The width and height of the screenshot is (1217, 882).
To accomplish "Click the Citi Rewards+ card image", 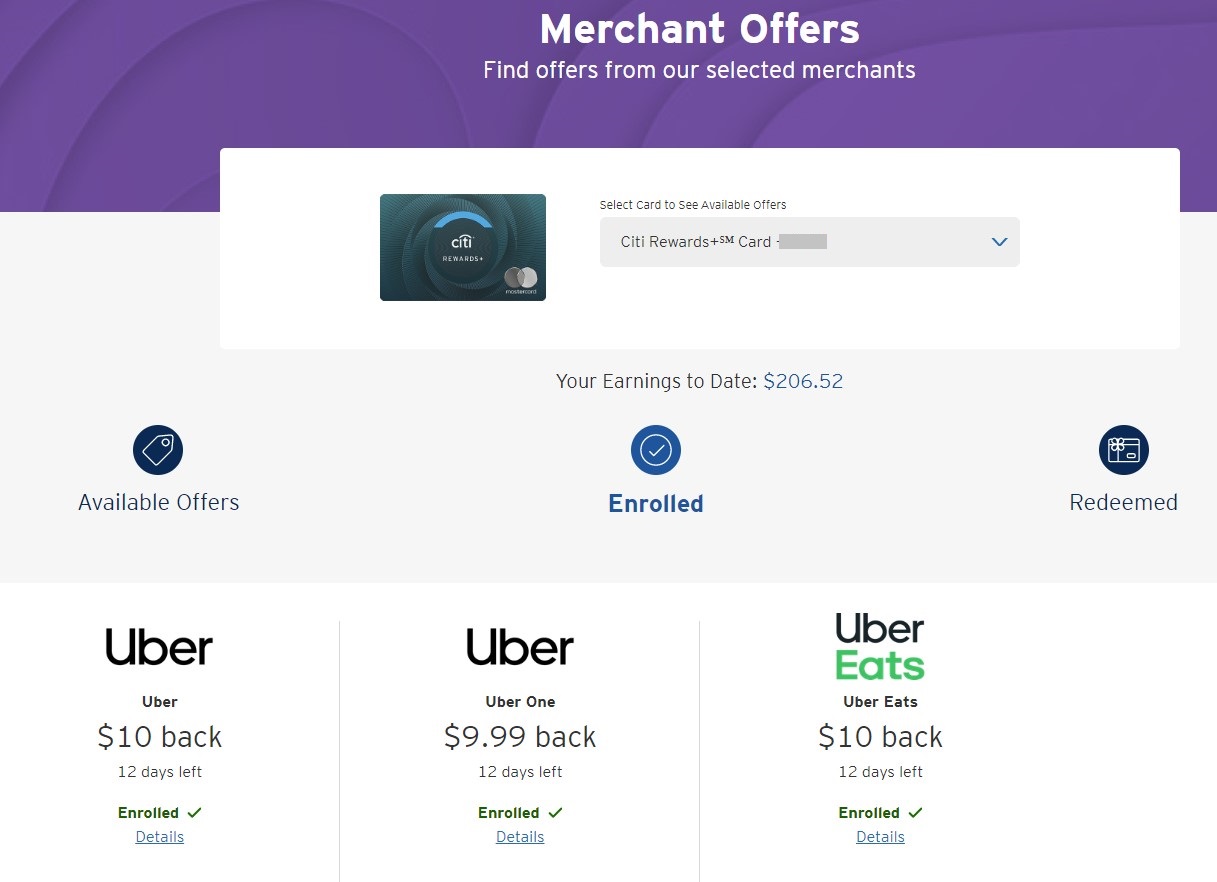I will click(x=462, y=247).
